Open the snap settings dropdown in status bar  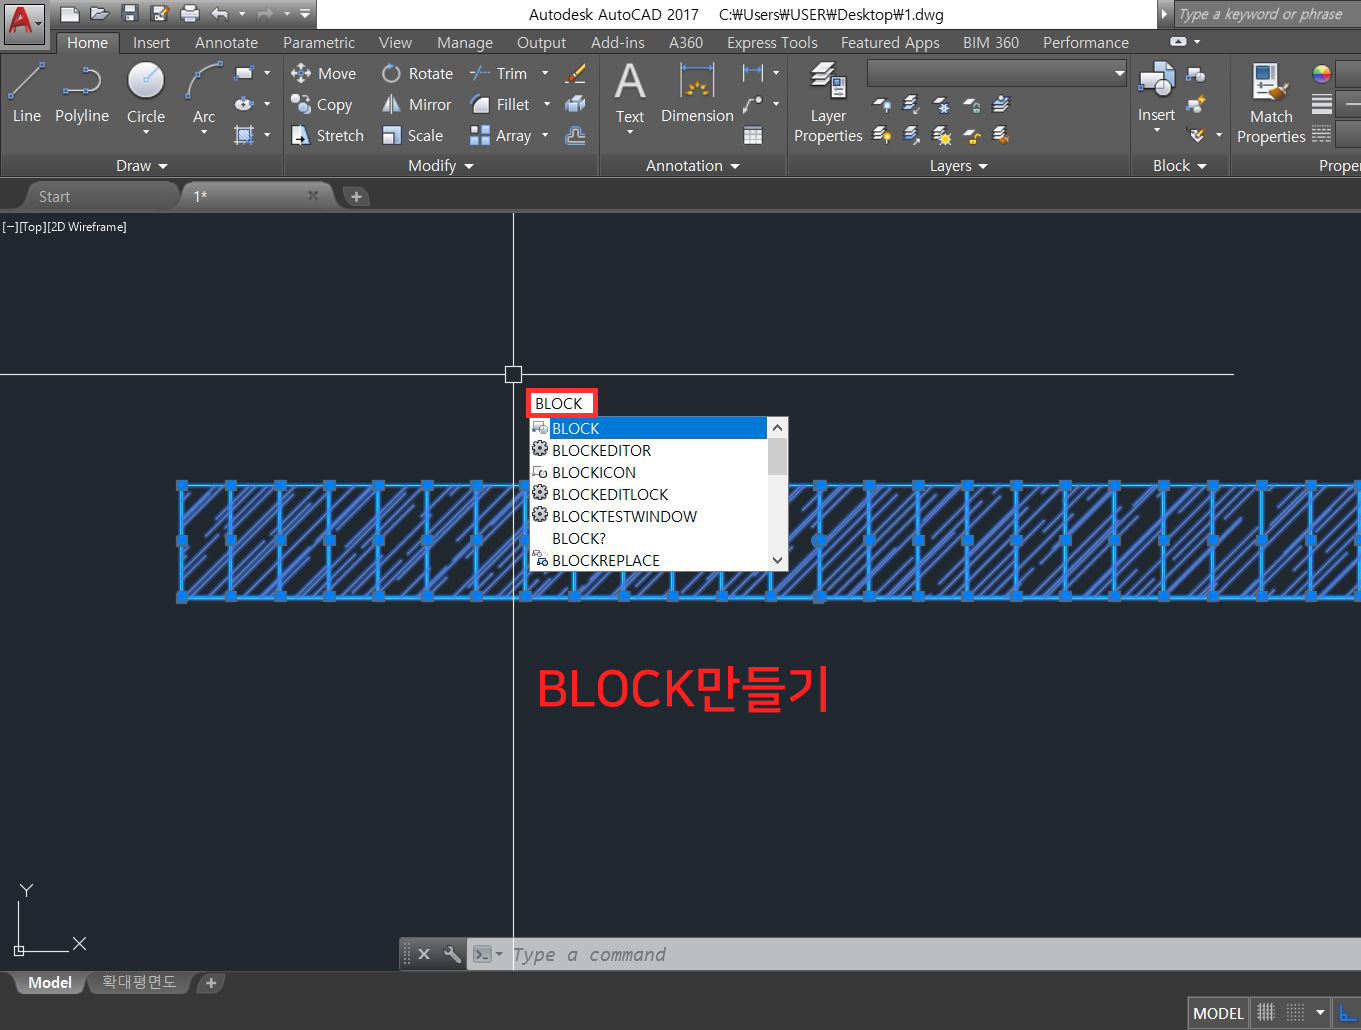point(1320,1013)
